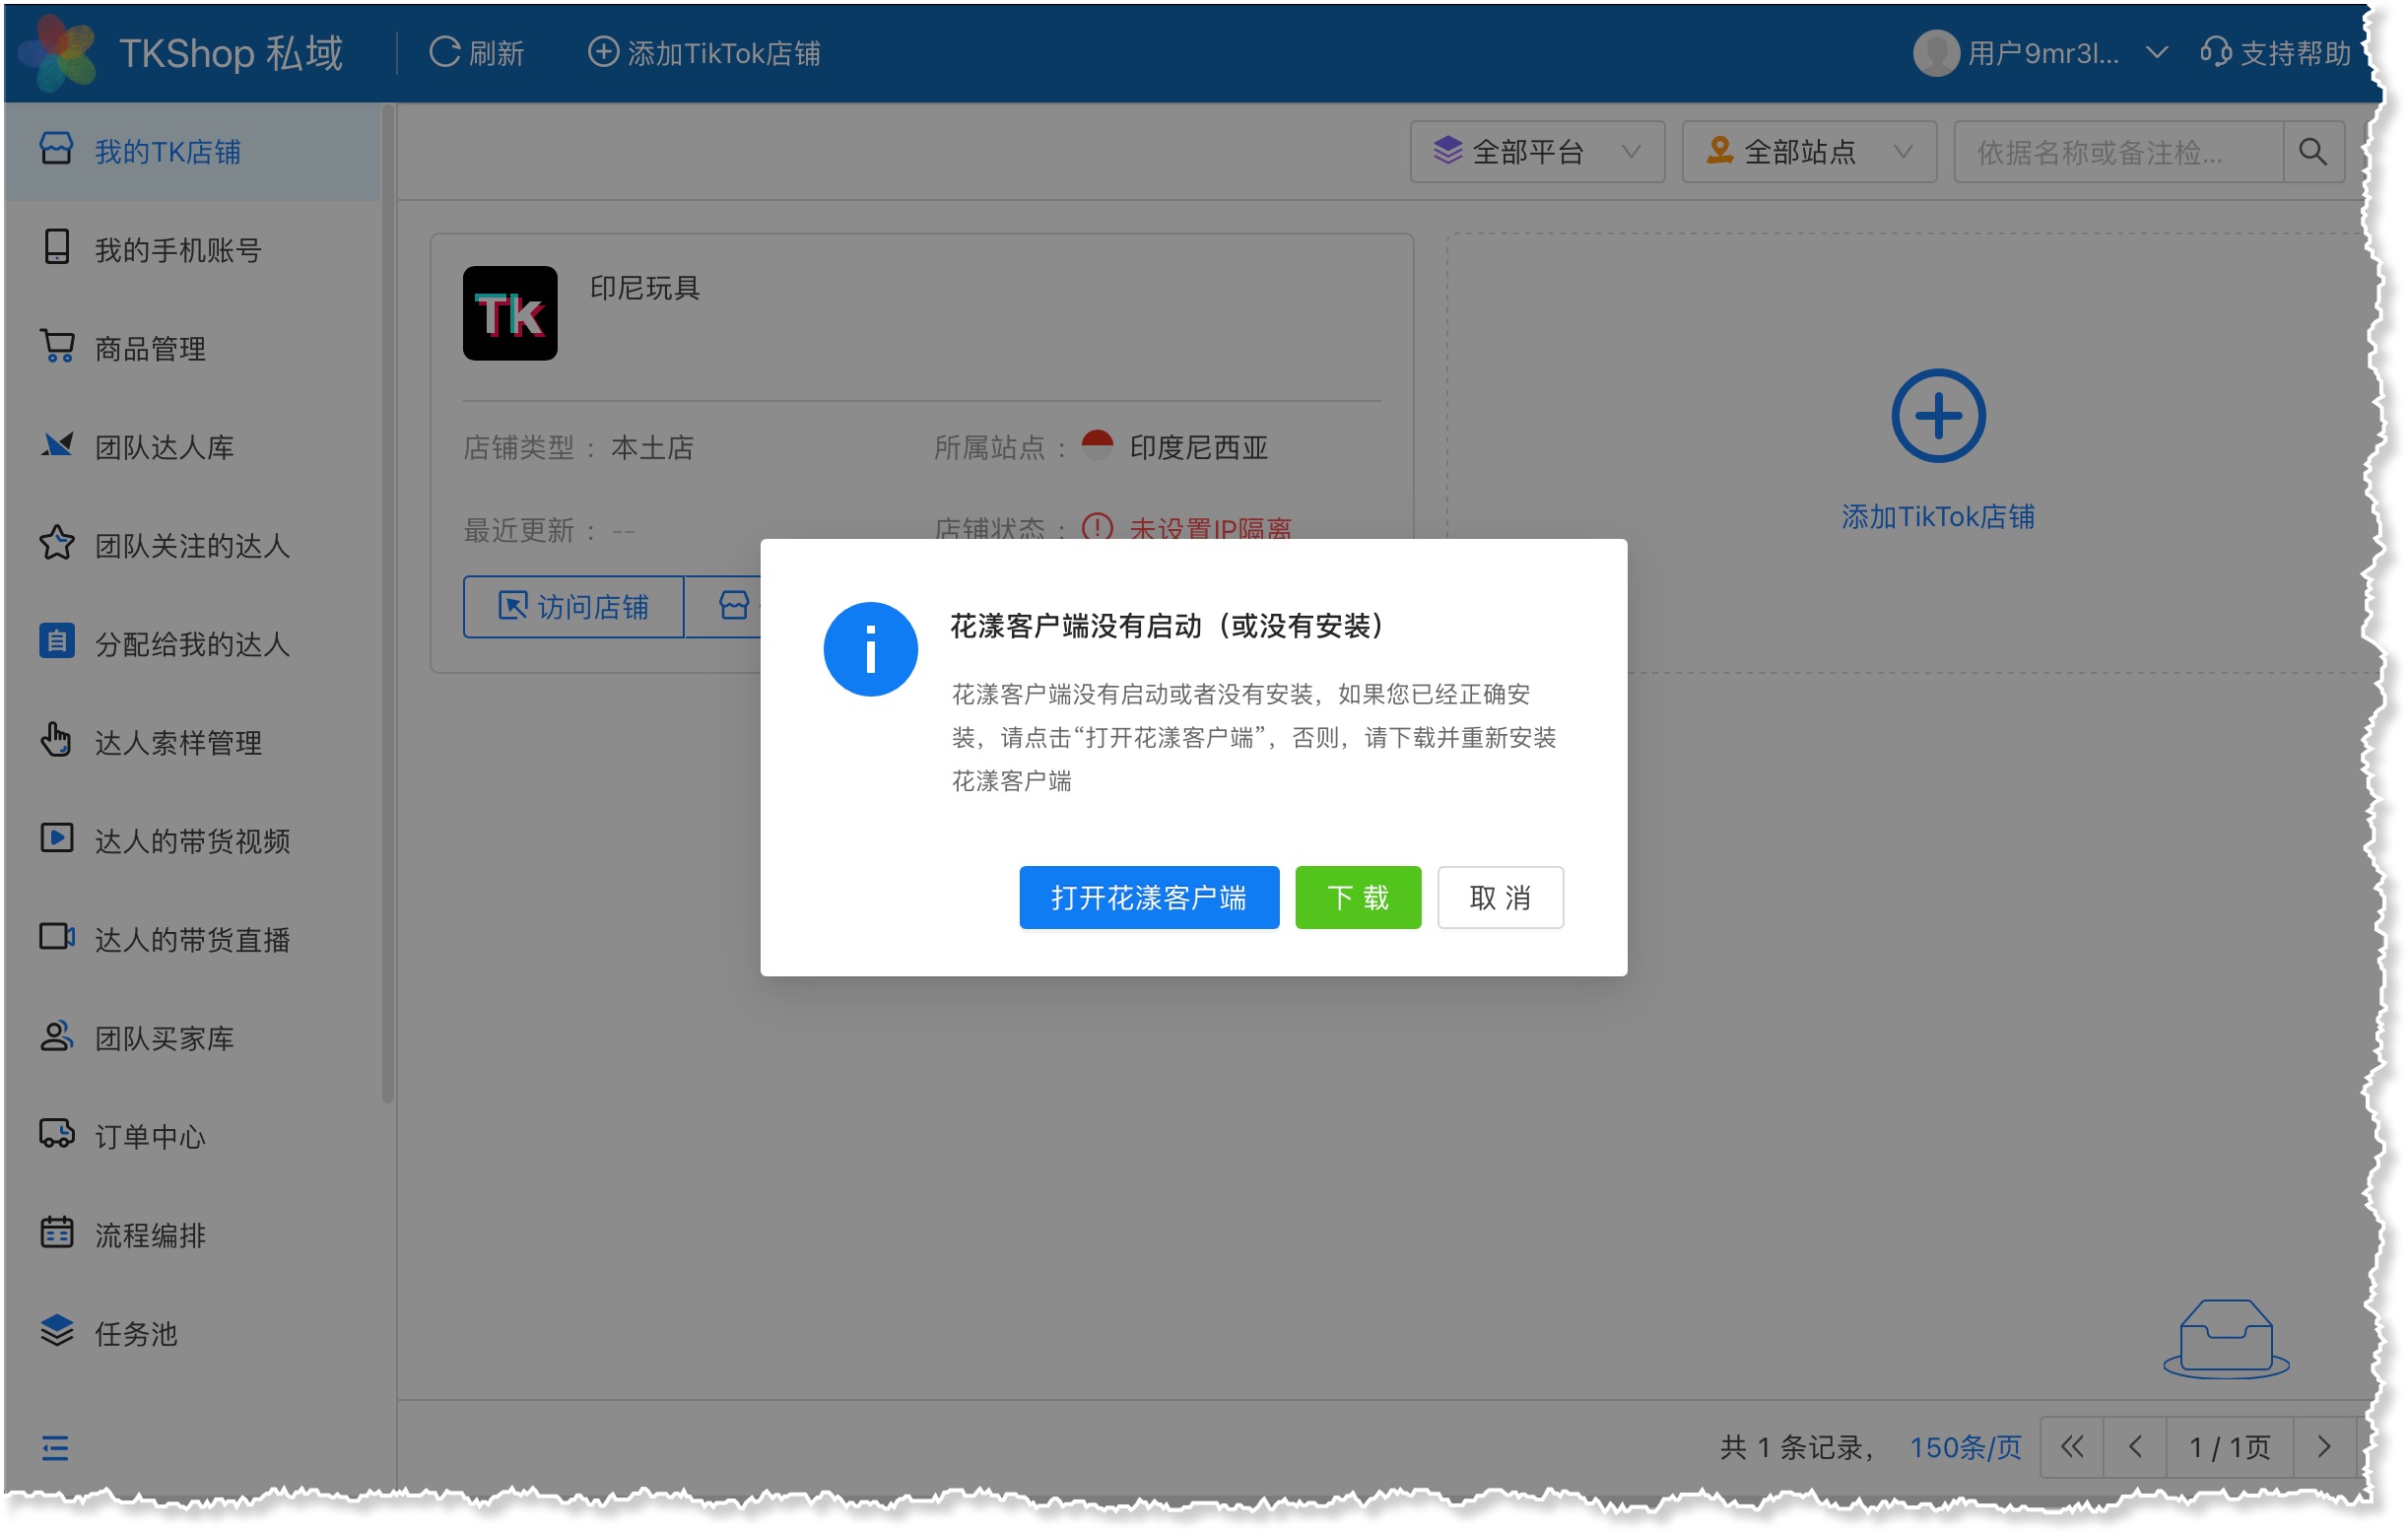Open the 全部站点 site dropdown
The image size is (2408, 1533).
tap(1809, 152)
